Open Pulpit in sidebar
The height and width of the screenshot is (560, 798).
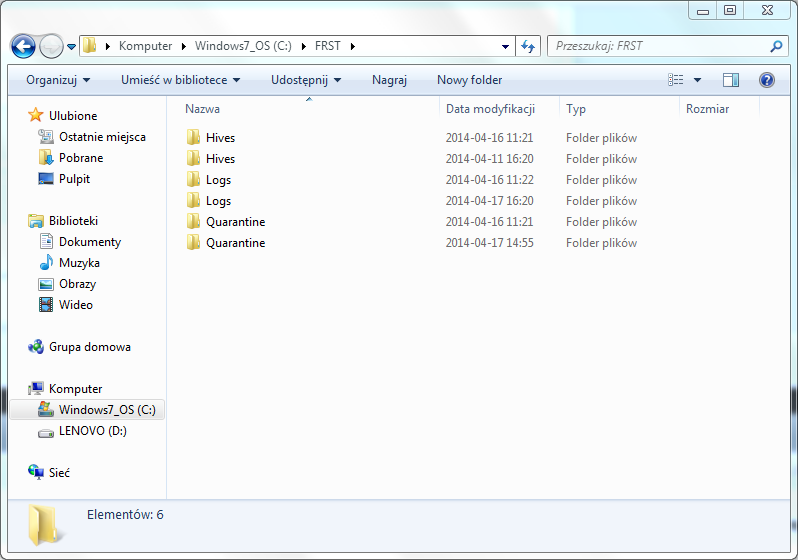coord(74,179)
